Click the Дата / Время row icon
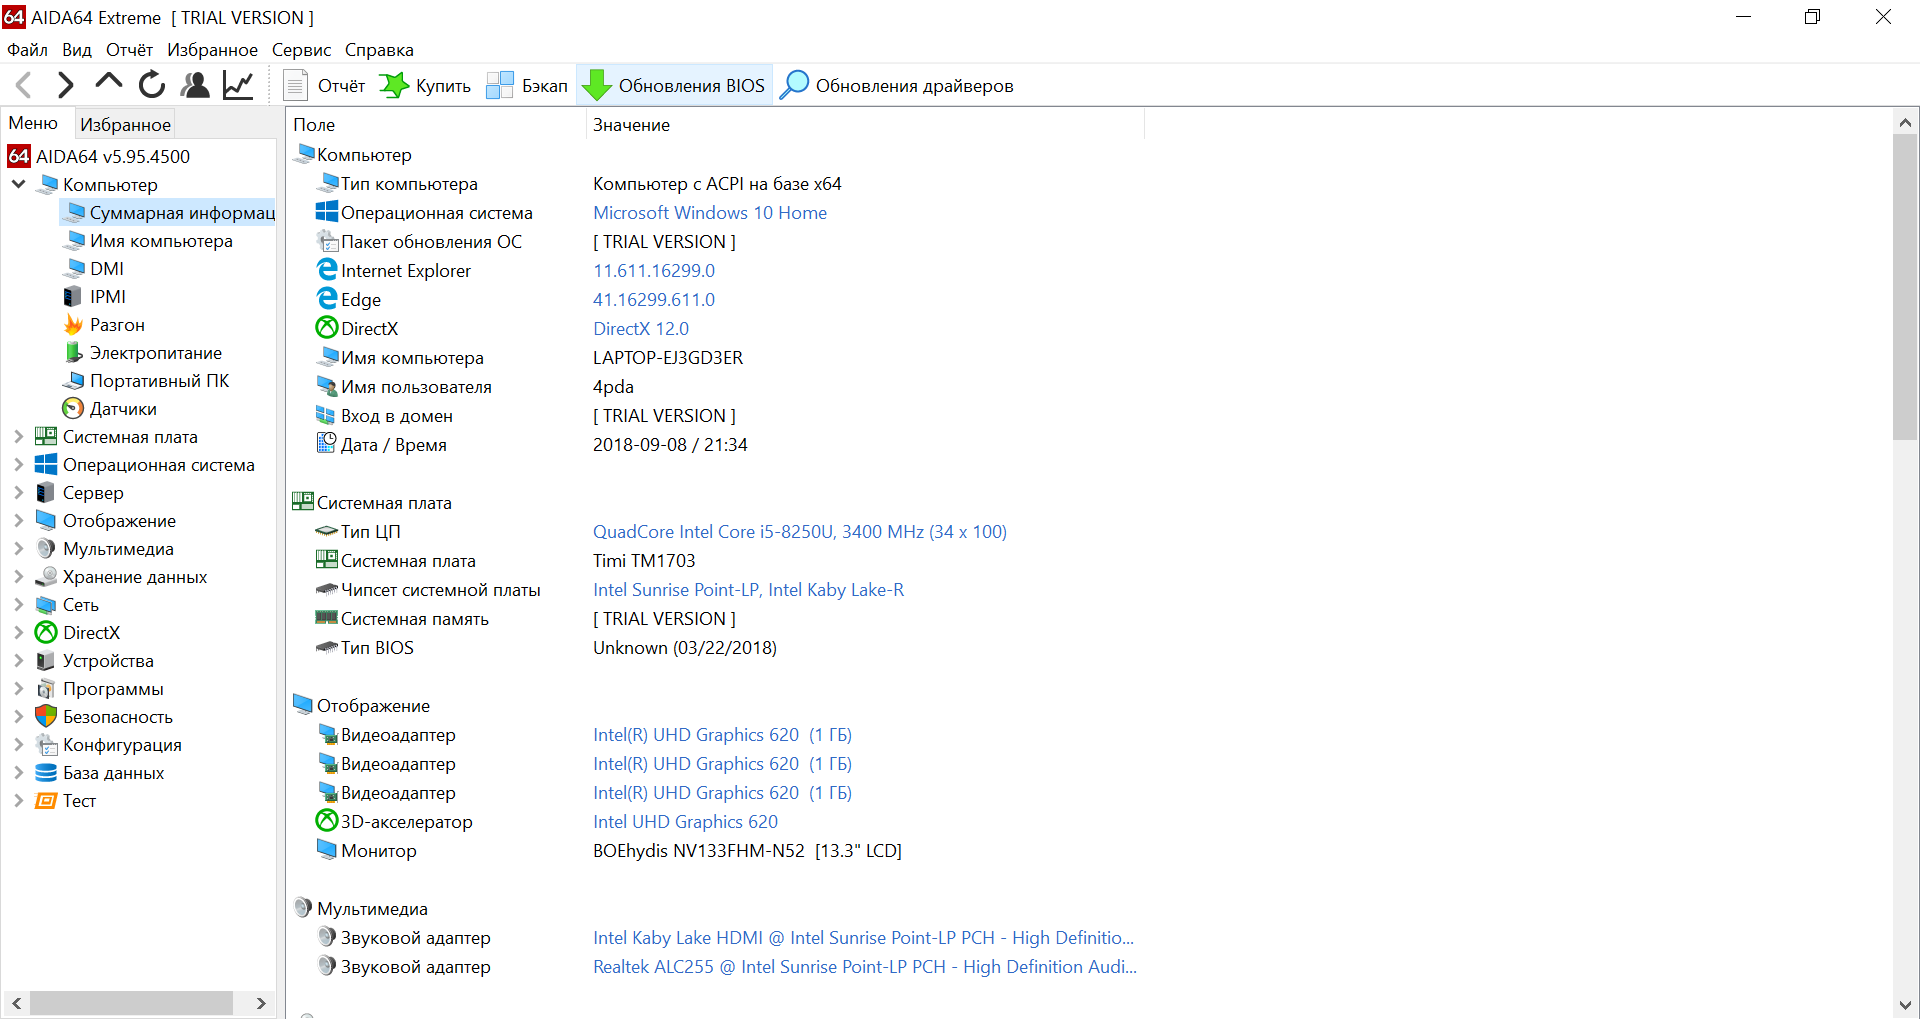 coord(327,444)
